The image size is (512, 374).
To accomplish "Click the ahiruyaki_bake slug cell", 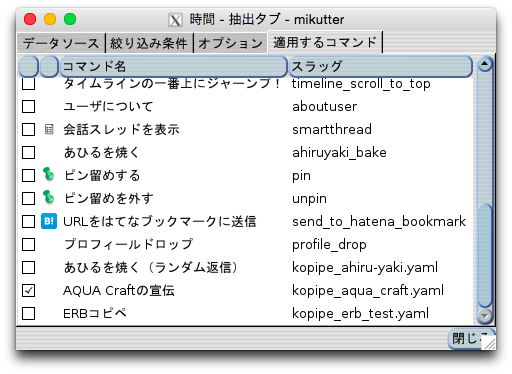I will pyautogui.click(x=339, y=153).
